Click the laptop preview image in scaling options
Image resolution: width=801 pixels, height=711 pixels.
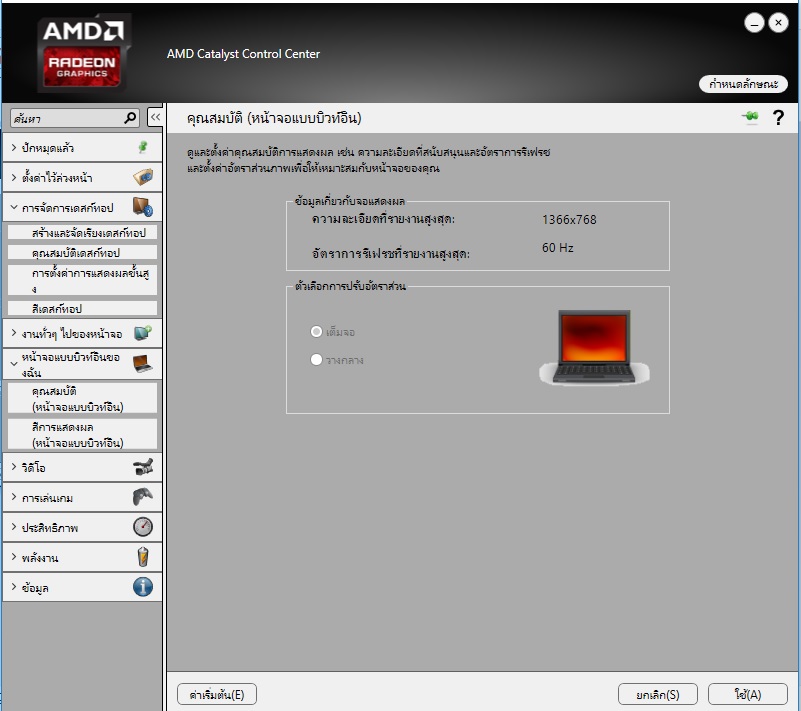(594, 347)
